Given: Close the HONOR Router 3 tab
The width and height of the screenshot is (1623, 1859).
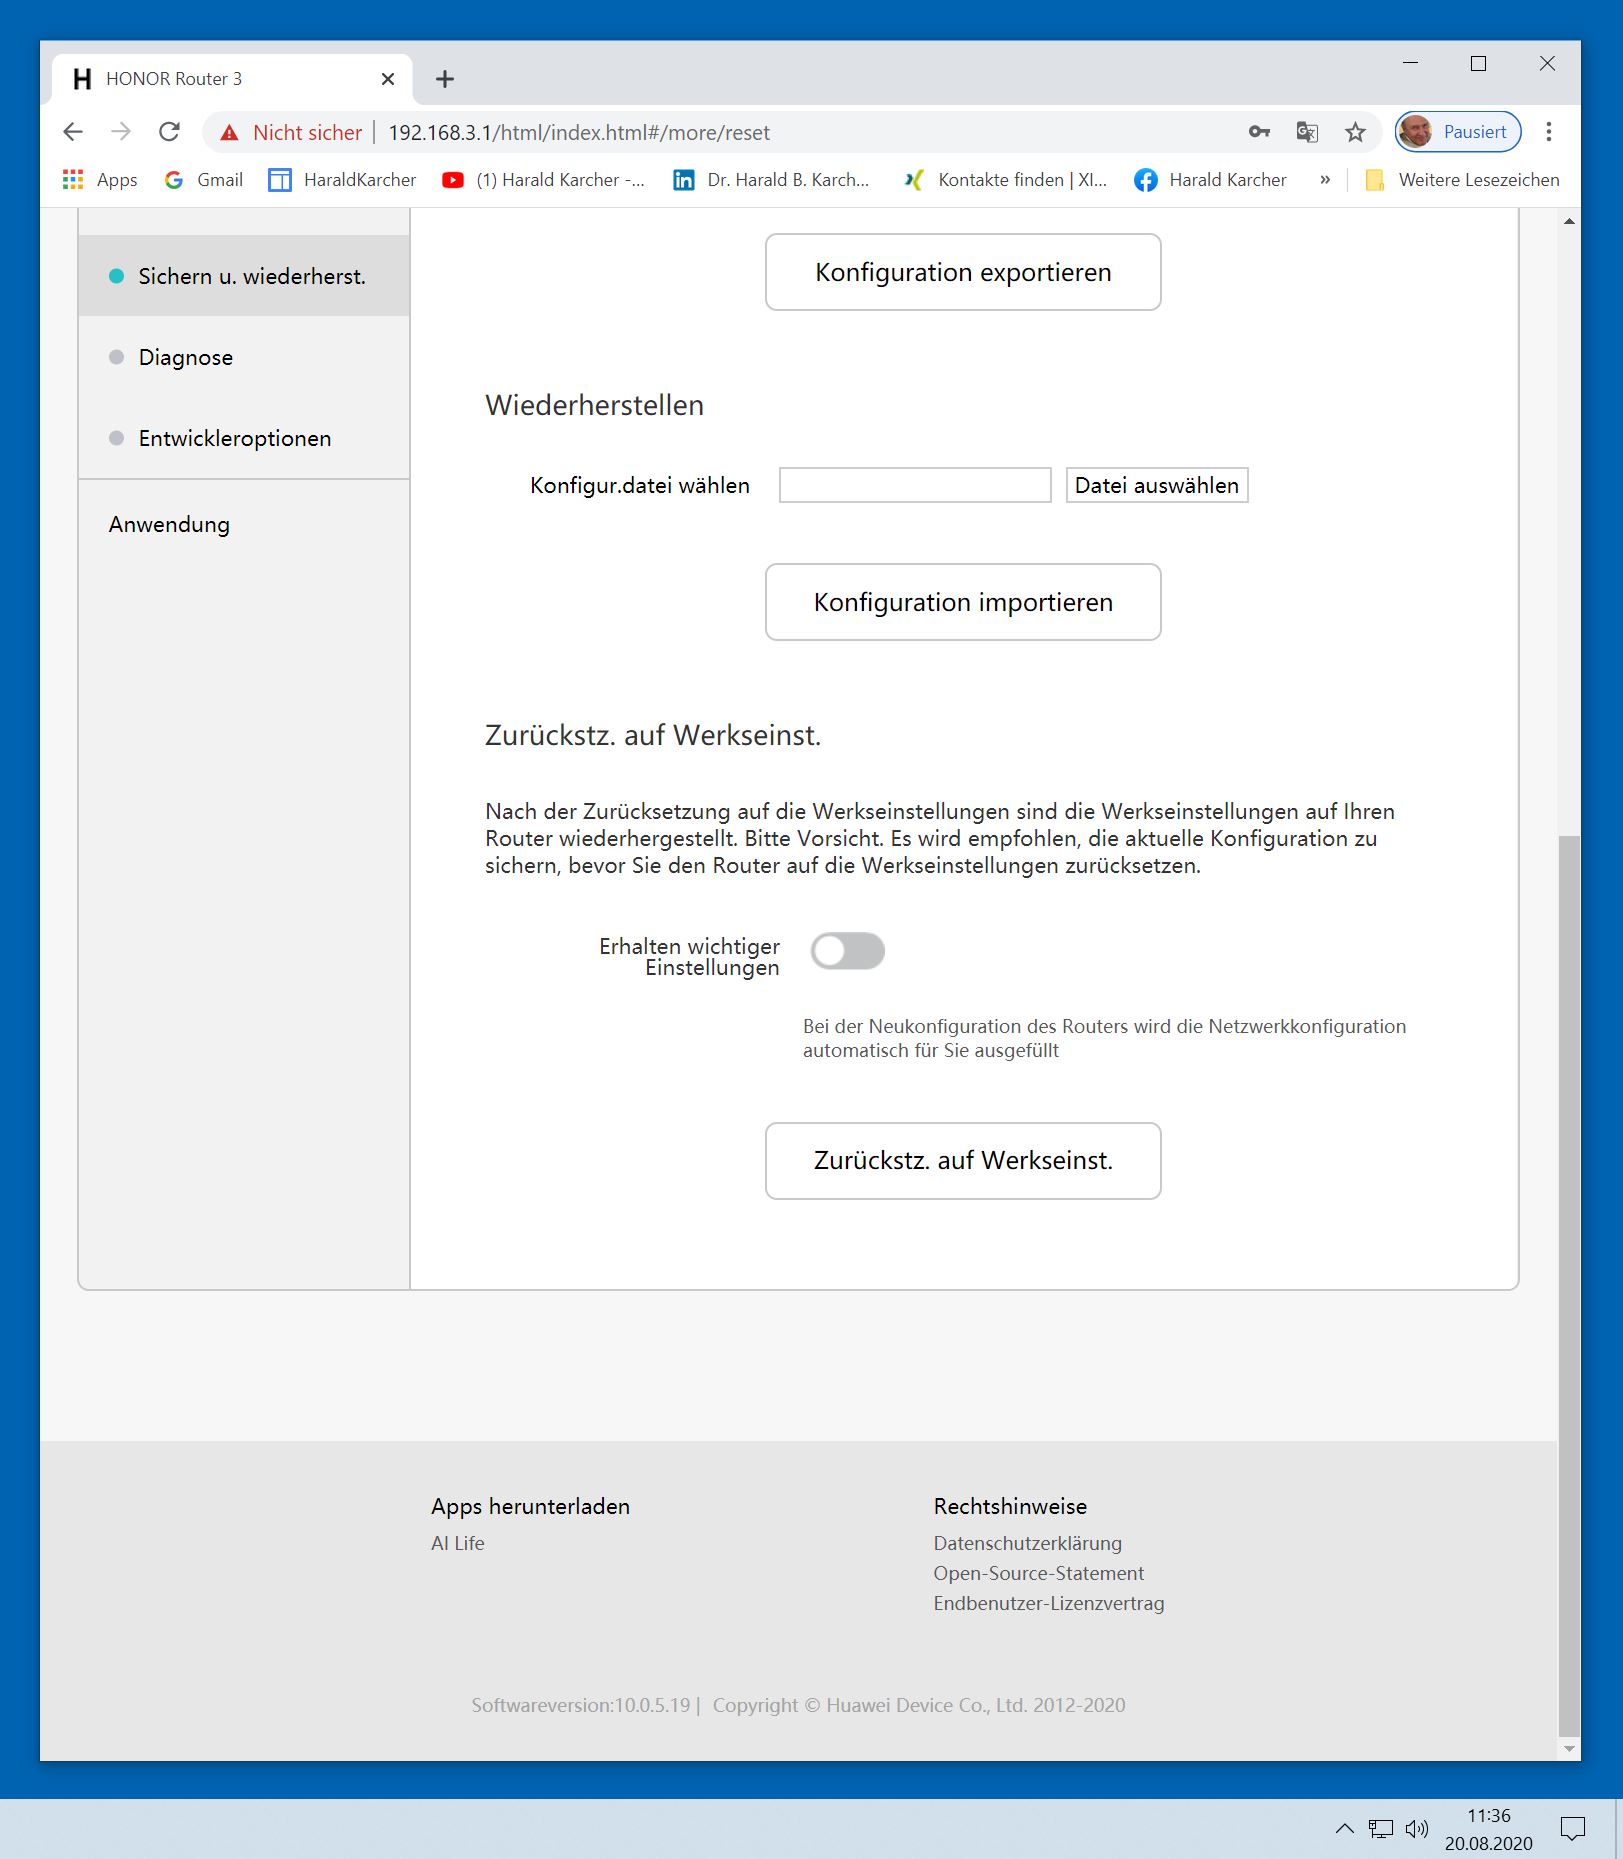Looking at the screenshot, I should [388, 79].
